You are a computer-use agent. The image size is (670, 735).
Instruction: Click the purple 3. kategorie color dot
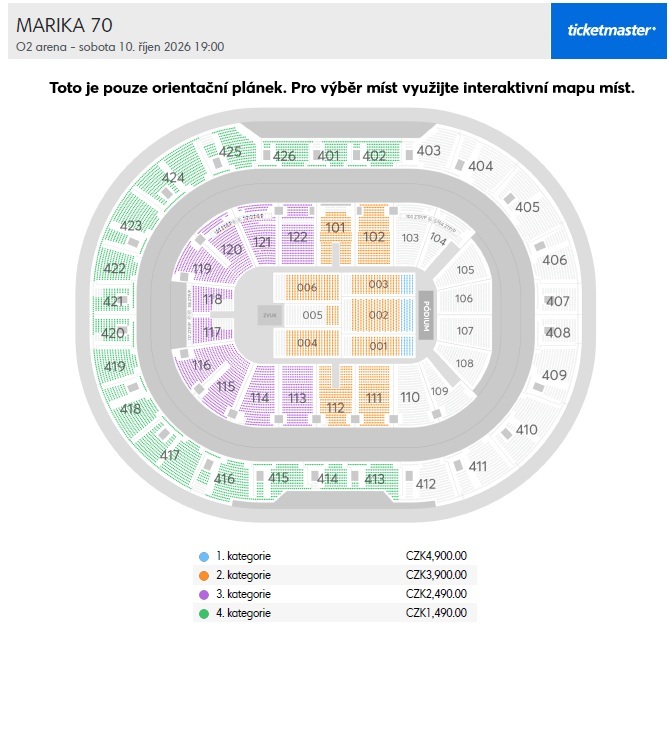pos(204,594)
